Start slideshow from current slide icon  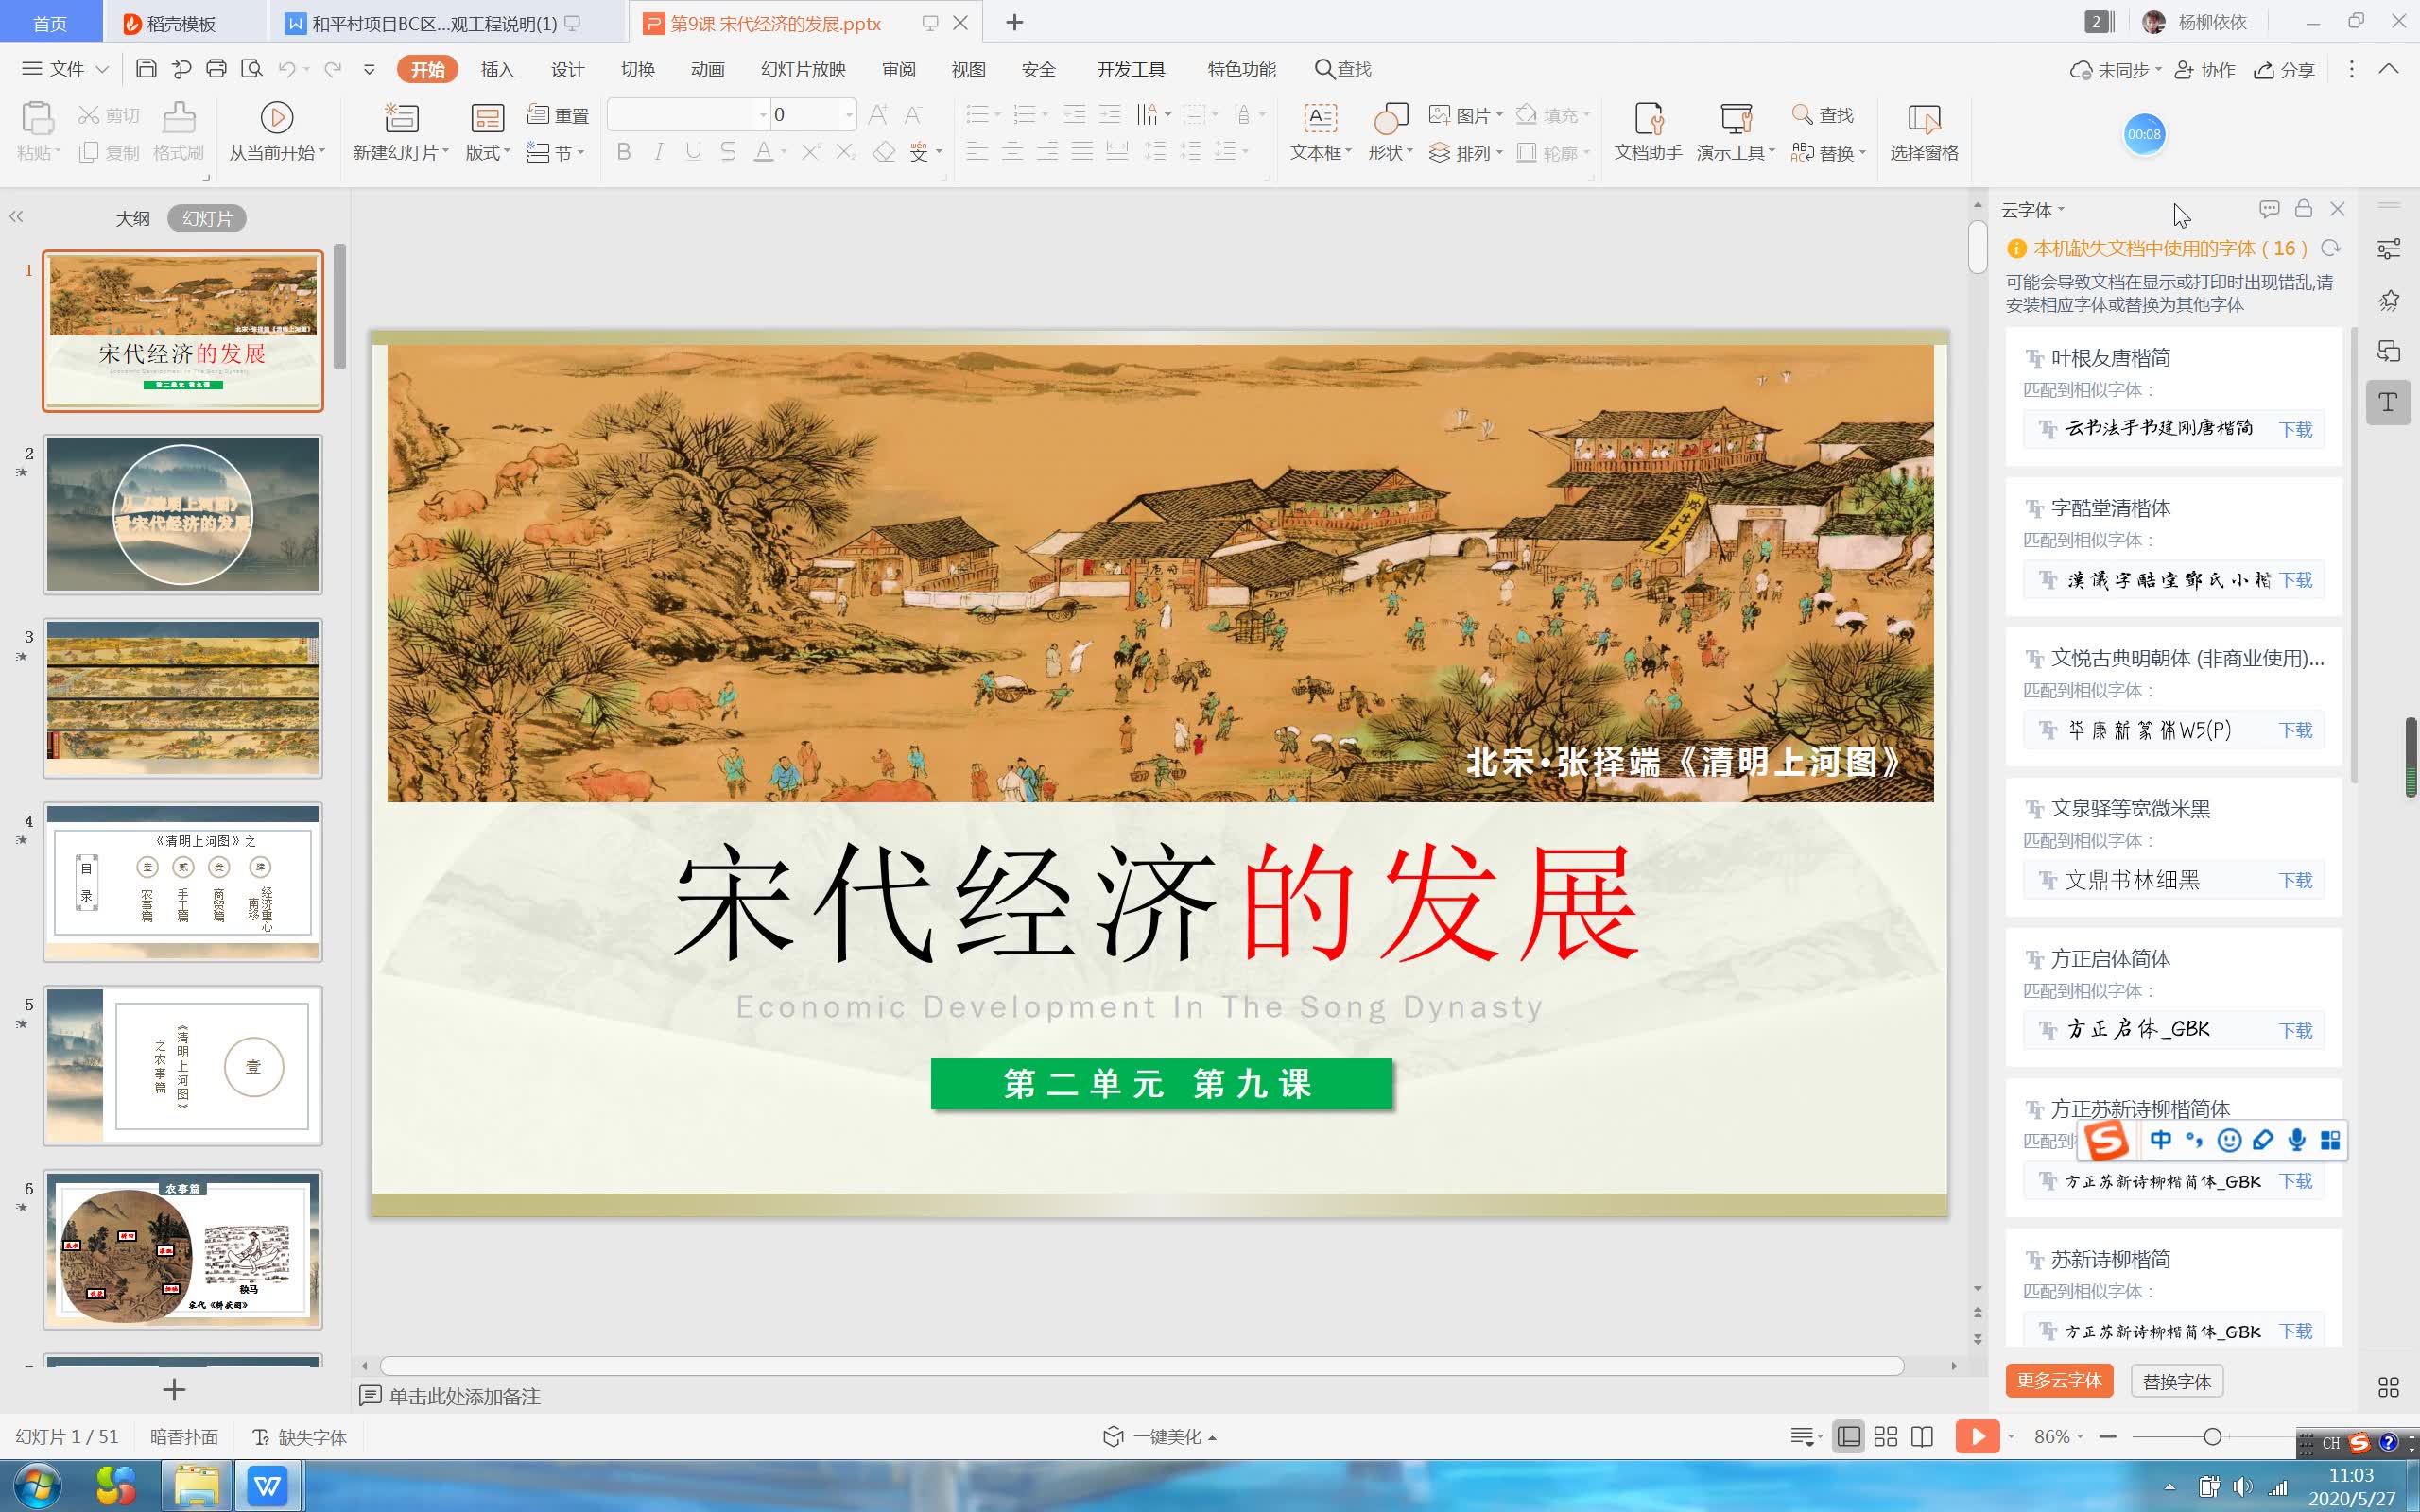pyautogui.click(x=276, y=117)
